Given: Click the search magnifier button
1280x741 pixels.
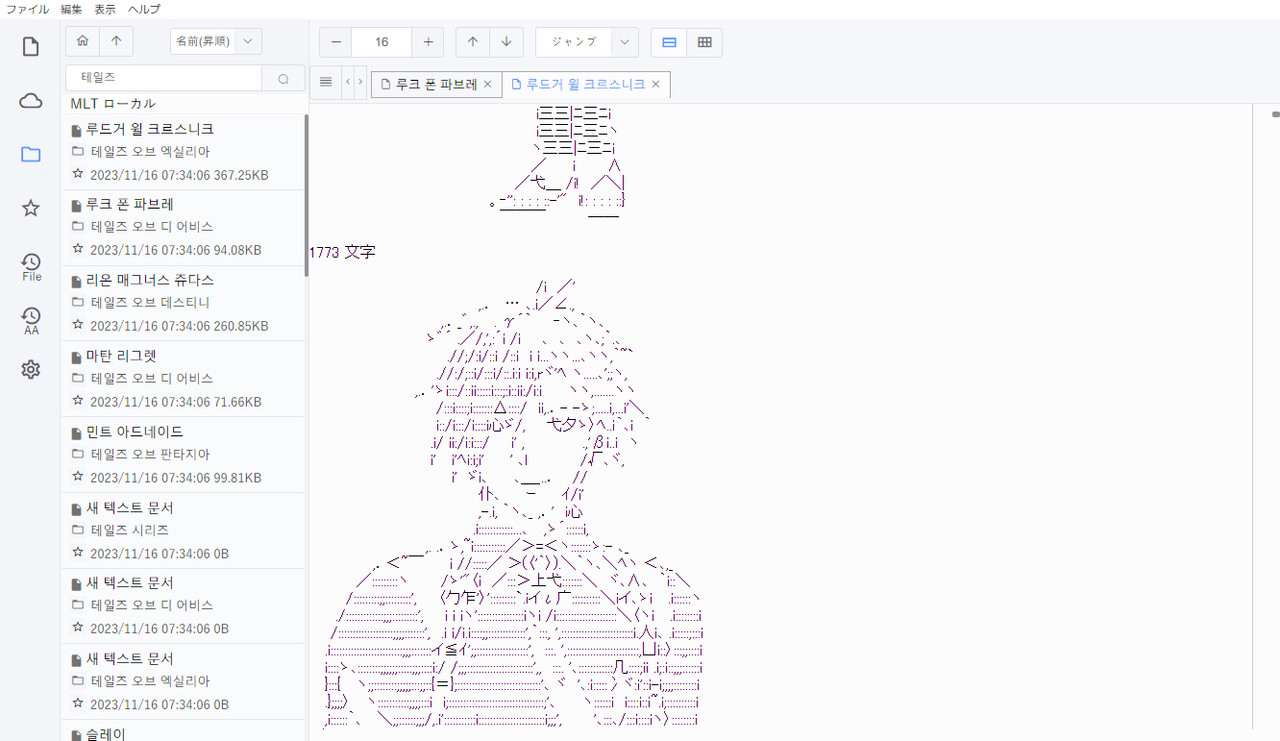Looking at the screenshot, I should [283, 79].
